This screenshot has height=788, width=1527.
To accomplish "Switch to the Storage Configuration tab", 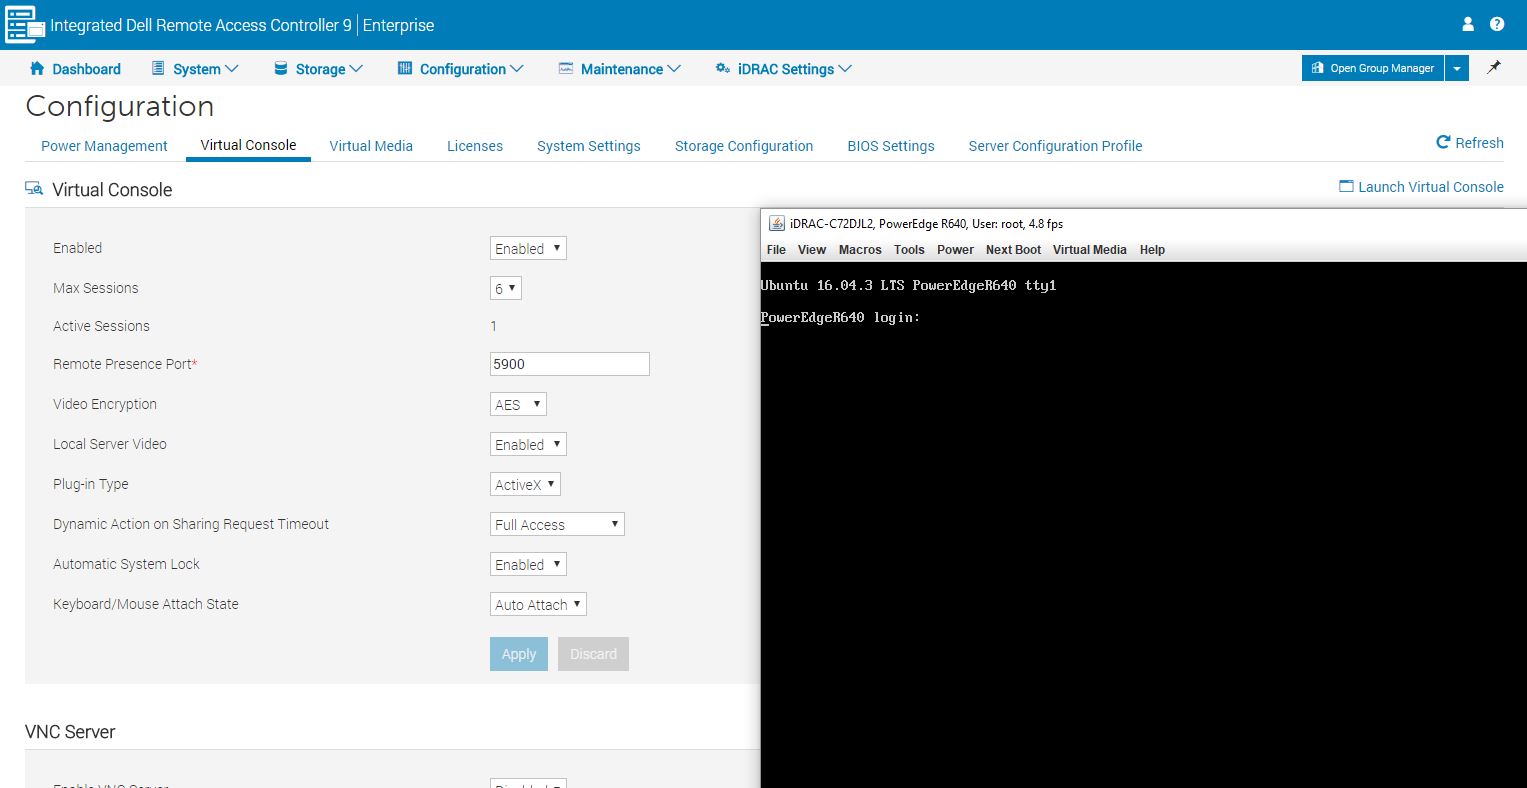I will pyautogui.click(x=744, y=146).
